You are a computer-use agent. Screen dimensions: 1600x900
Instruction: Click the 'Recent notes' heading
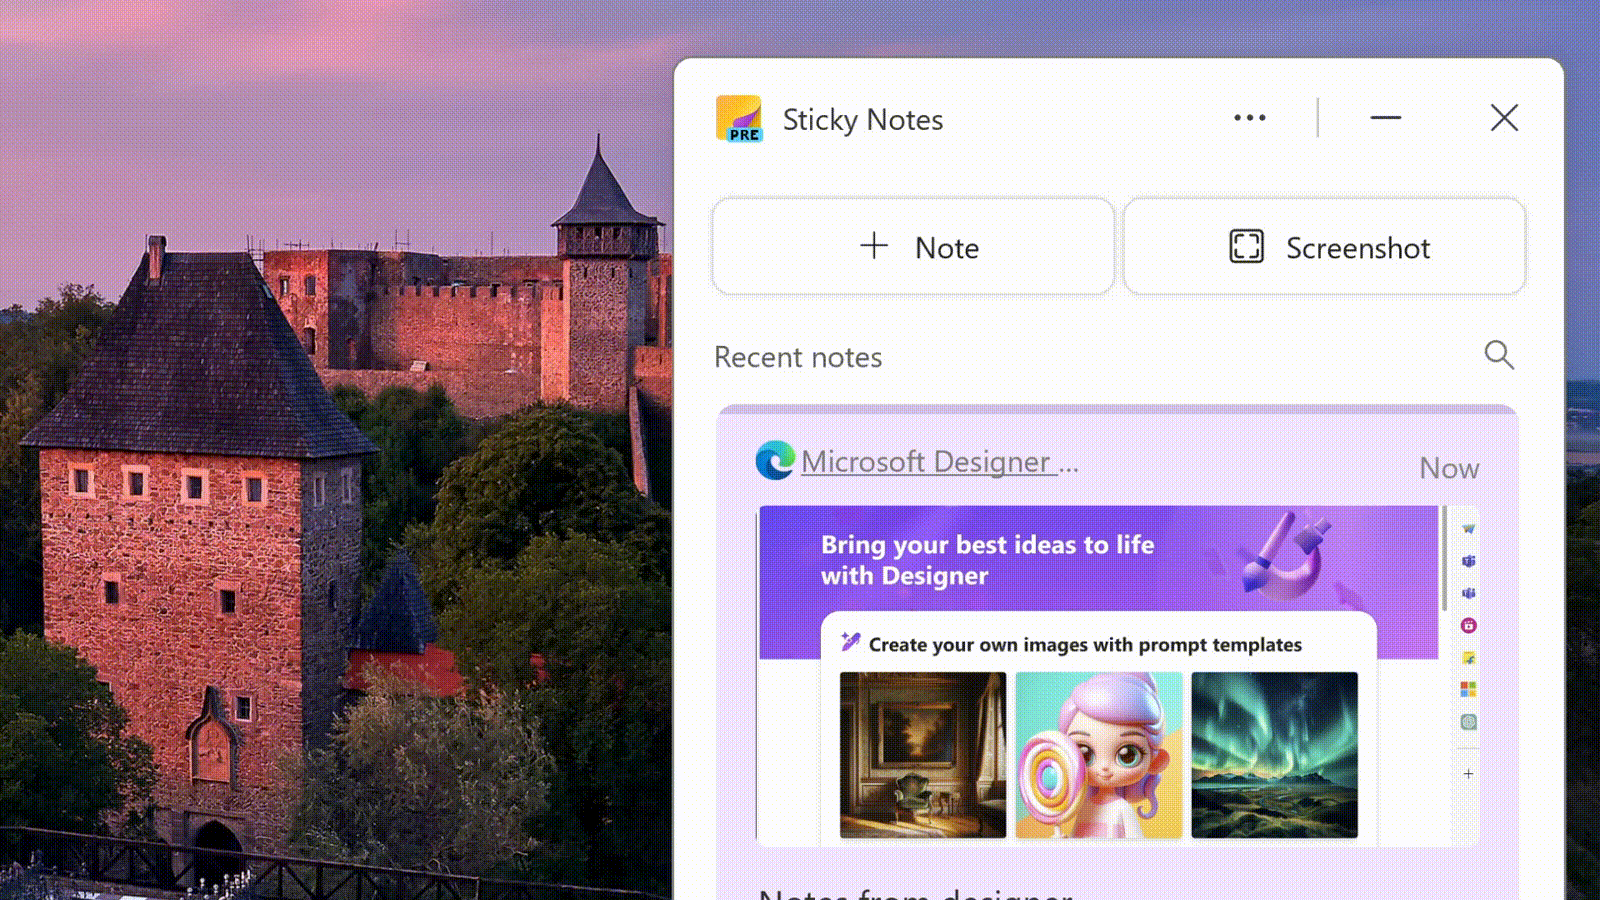pos(798,357)
